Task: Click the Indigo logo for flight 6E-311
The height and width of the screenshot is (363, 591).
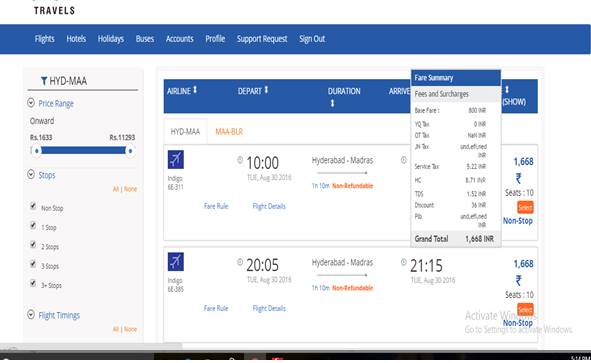Action: 176,159
